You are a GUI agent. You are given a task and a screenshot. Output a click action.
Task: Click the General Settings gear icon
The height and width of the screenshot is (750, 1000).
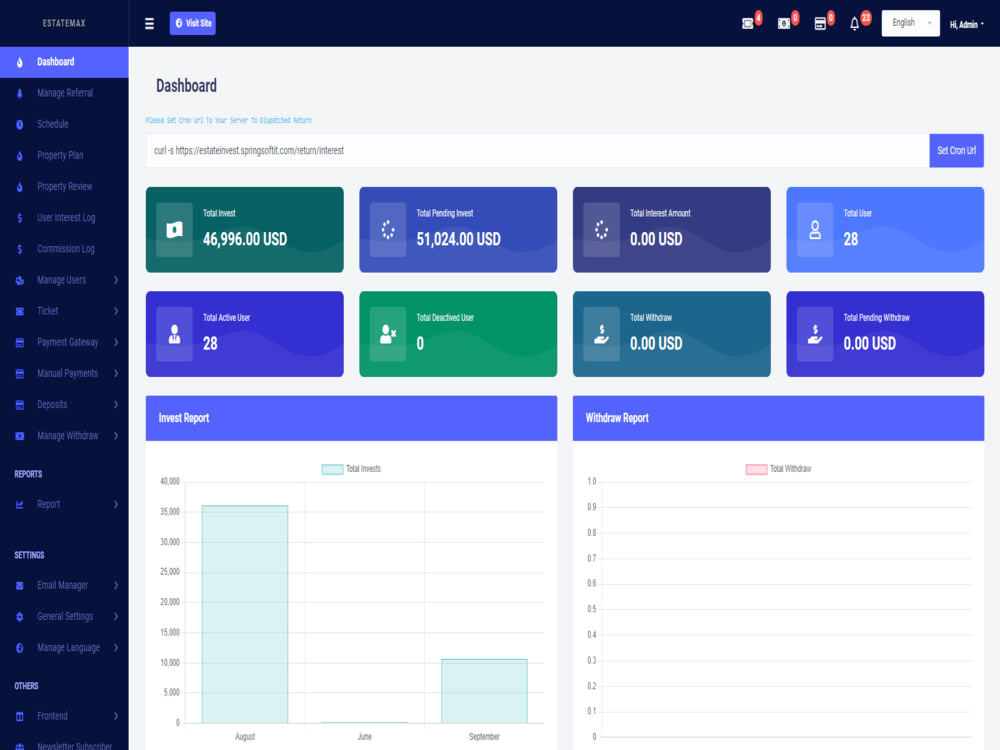(x=20, y=617)
